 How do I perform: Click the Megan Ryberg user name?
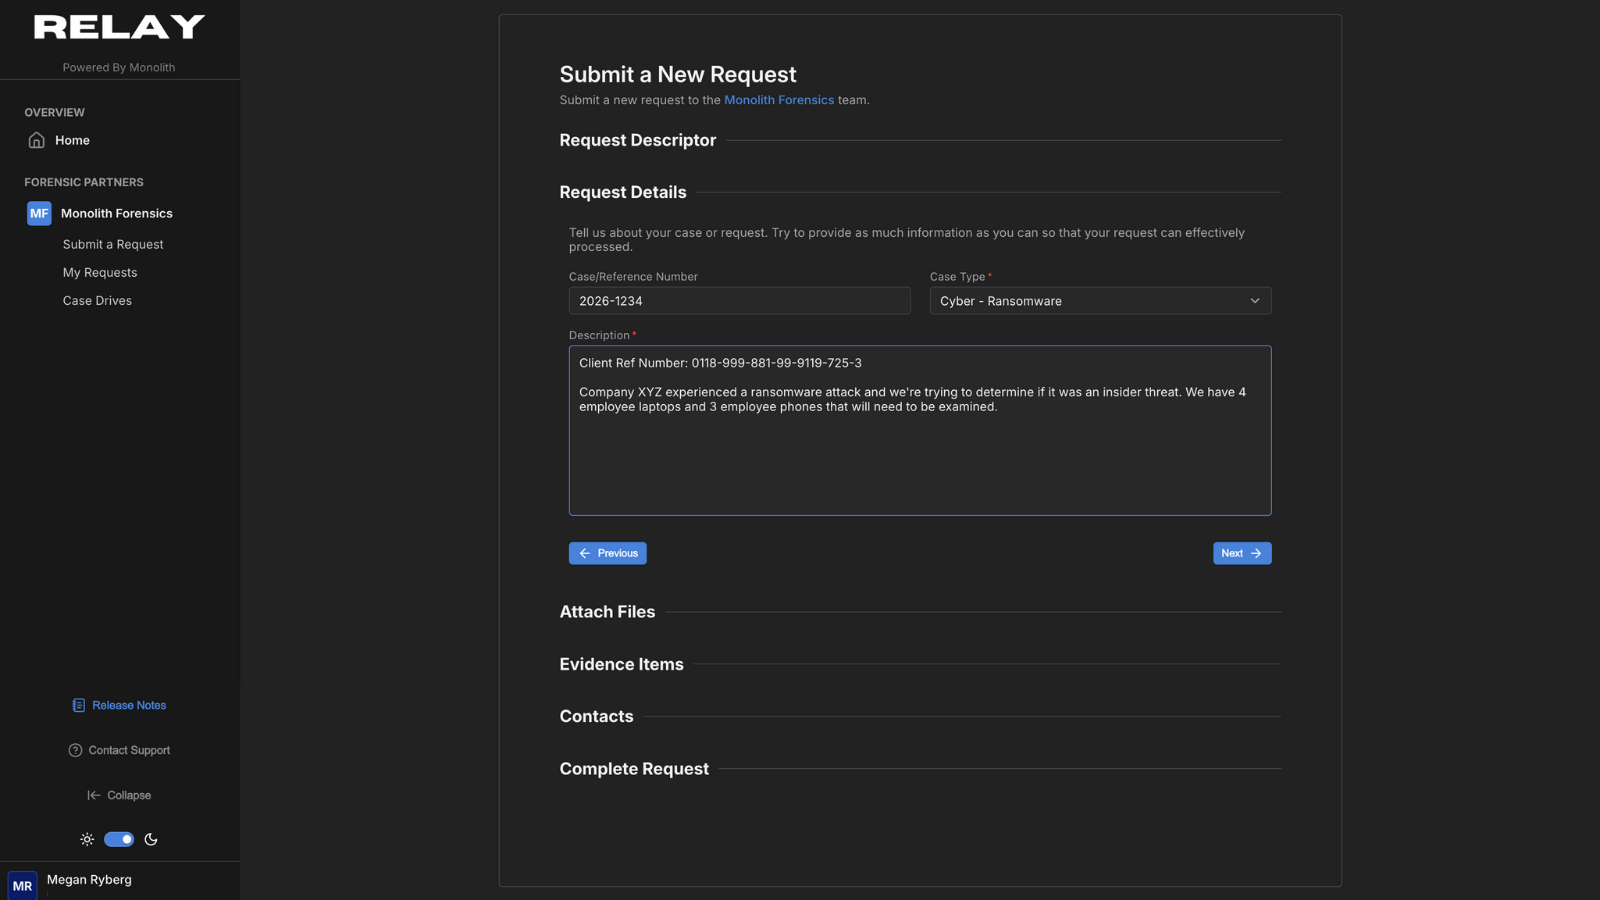click(89, 880)
